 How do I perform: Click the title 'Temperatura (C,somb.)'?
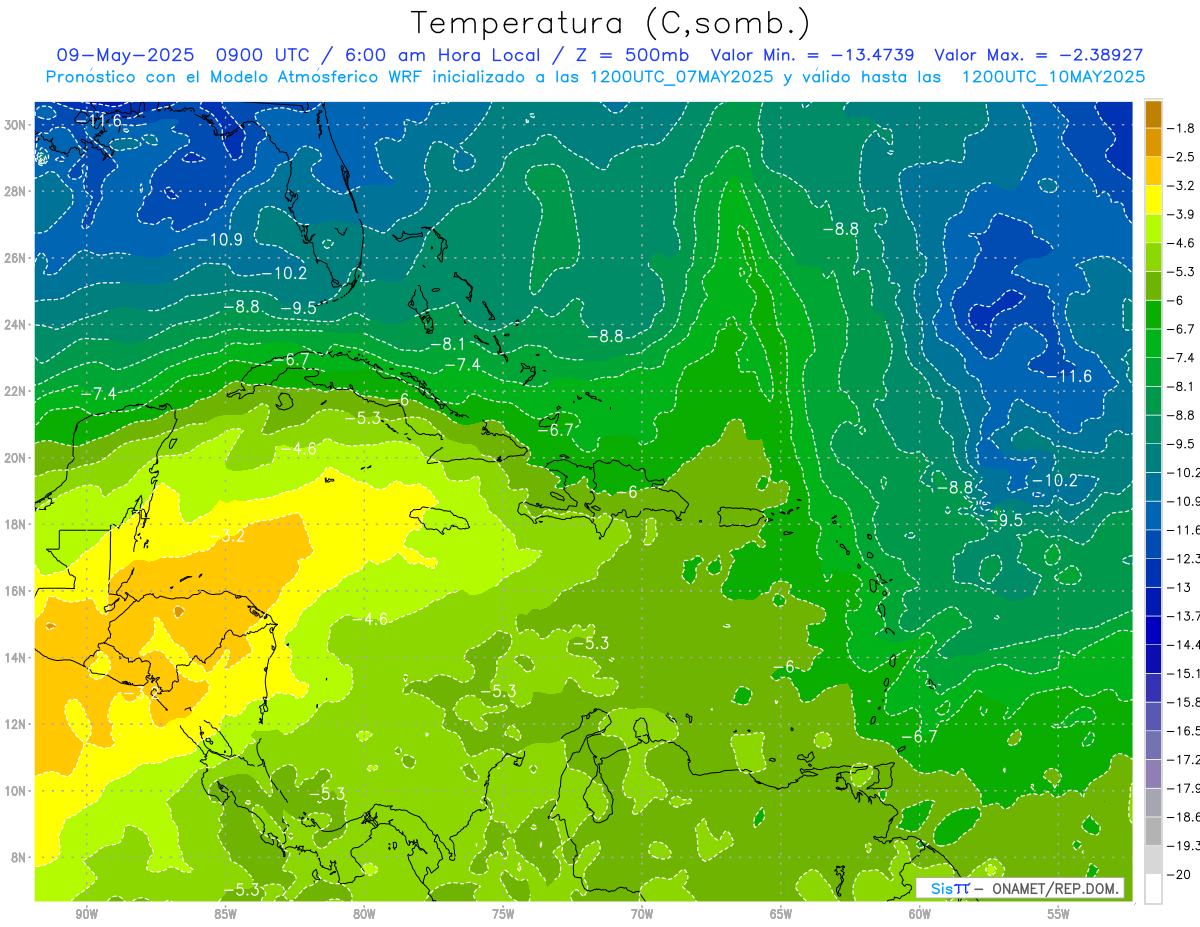point(611,23)
